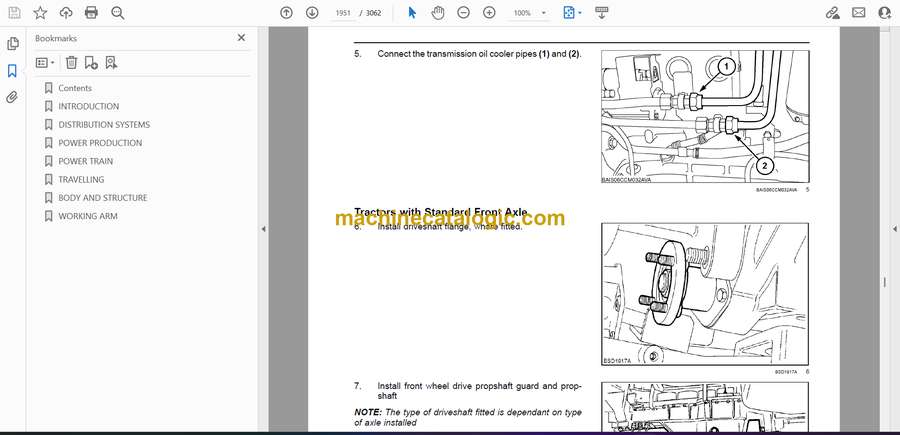
Task: Open the zoom level 100% dropdown
Action: point(528,13)
